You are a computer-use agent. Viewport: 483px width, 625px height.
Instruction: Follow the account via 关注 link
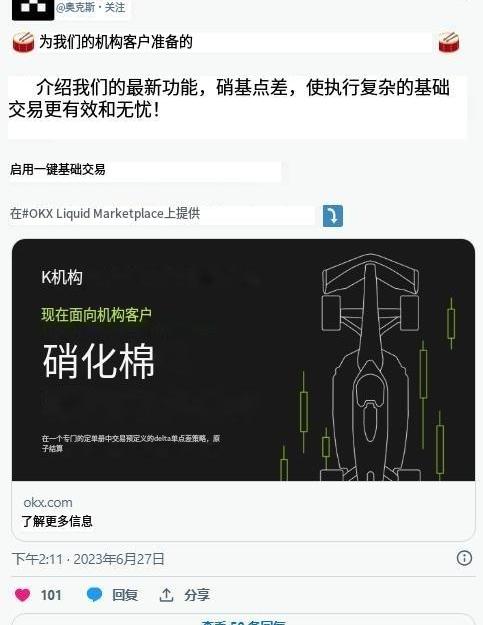115,8
